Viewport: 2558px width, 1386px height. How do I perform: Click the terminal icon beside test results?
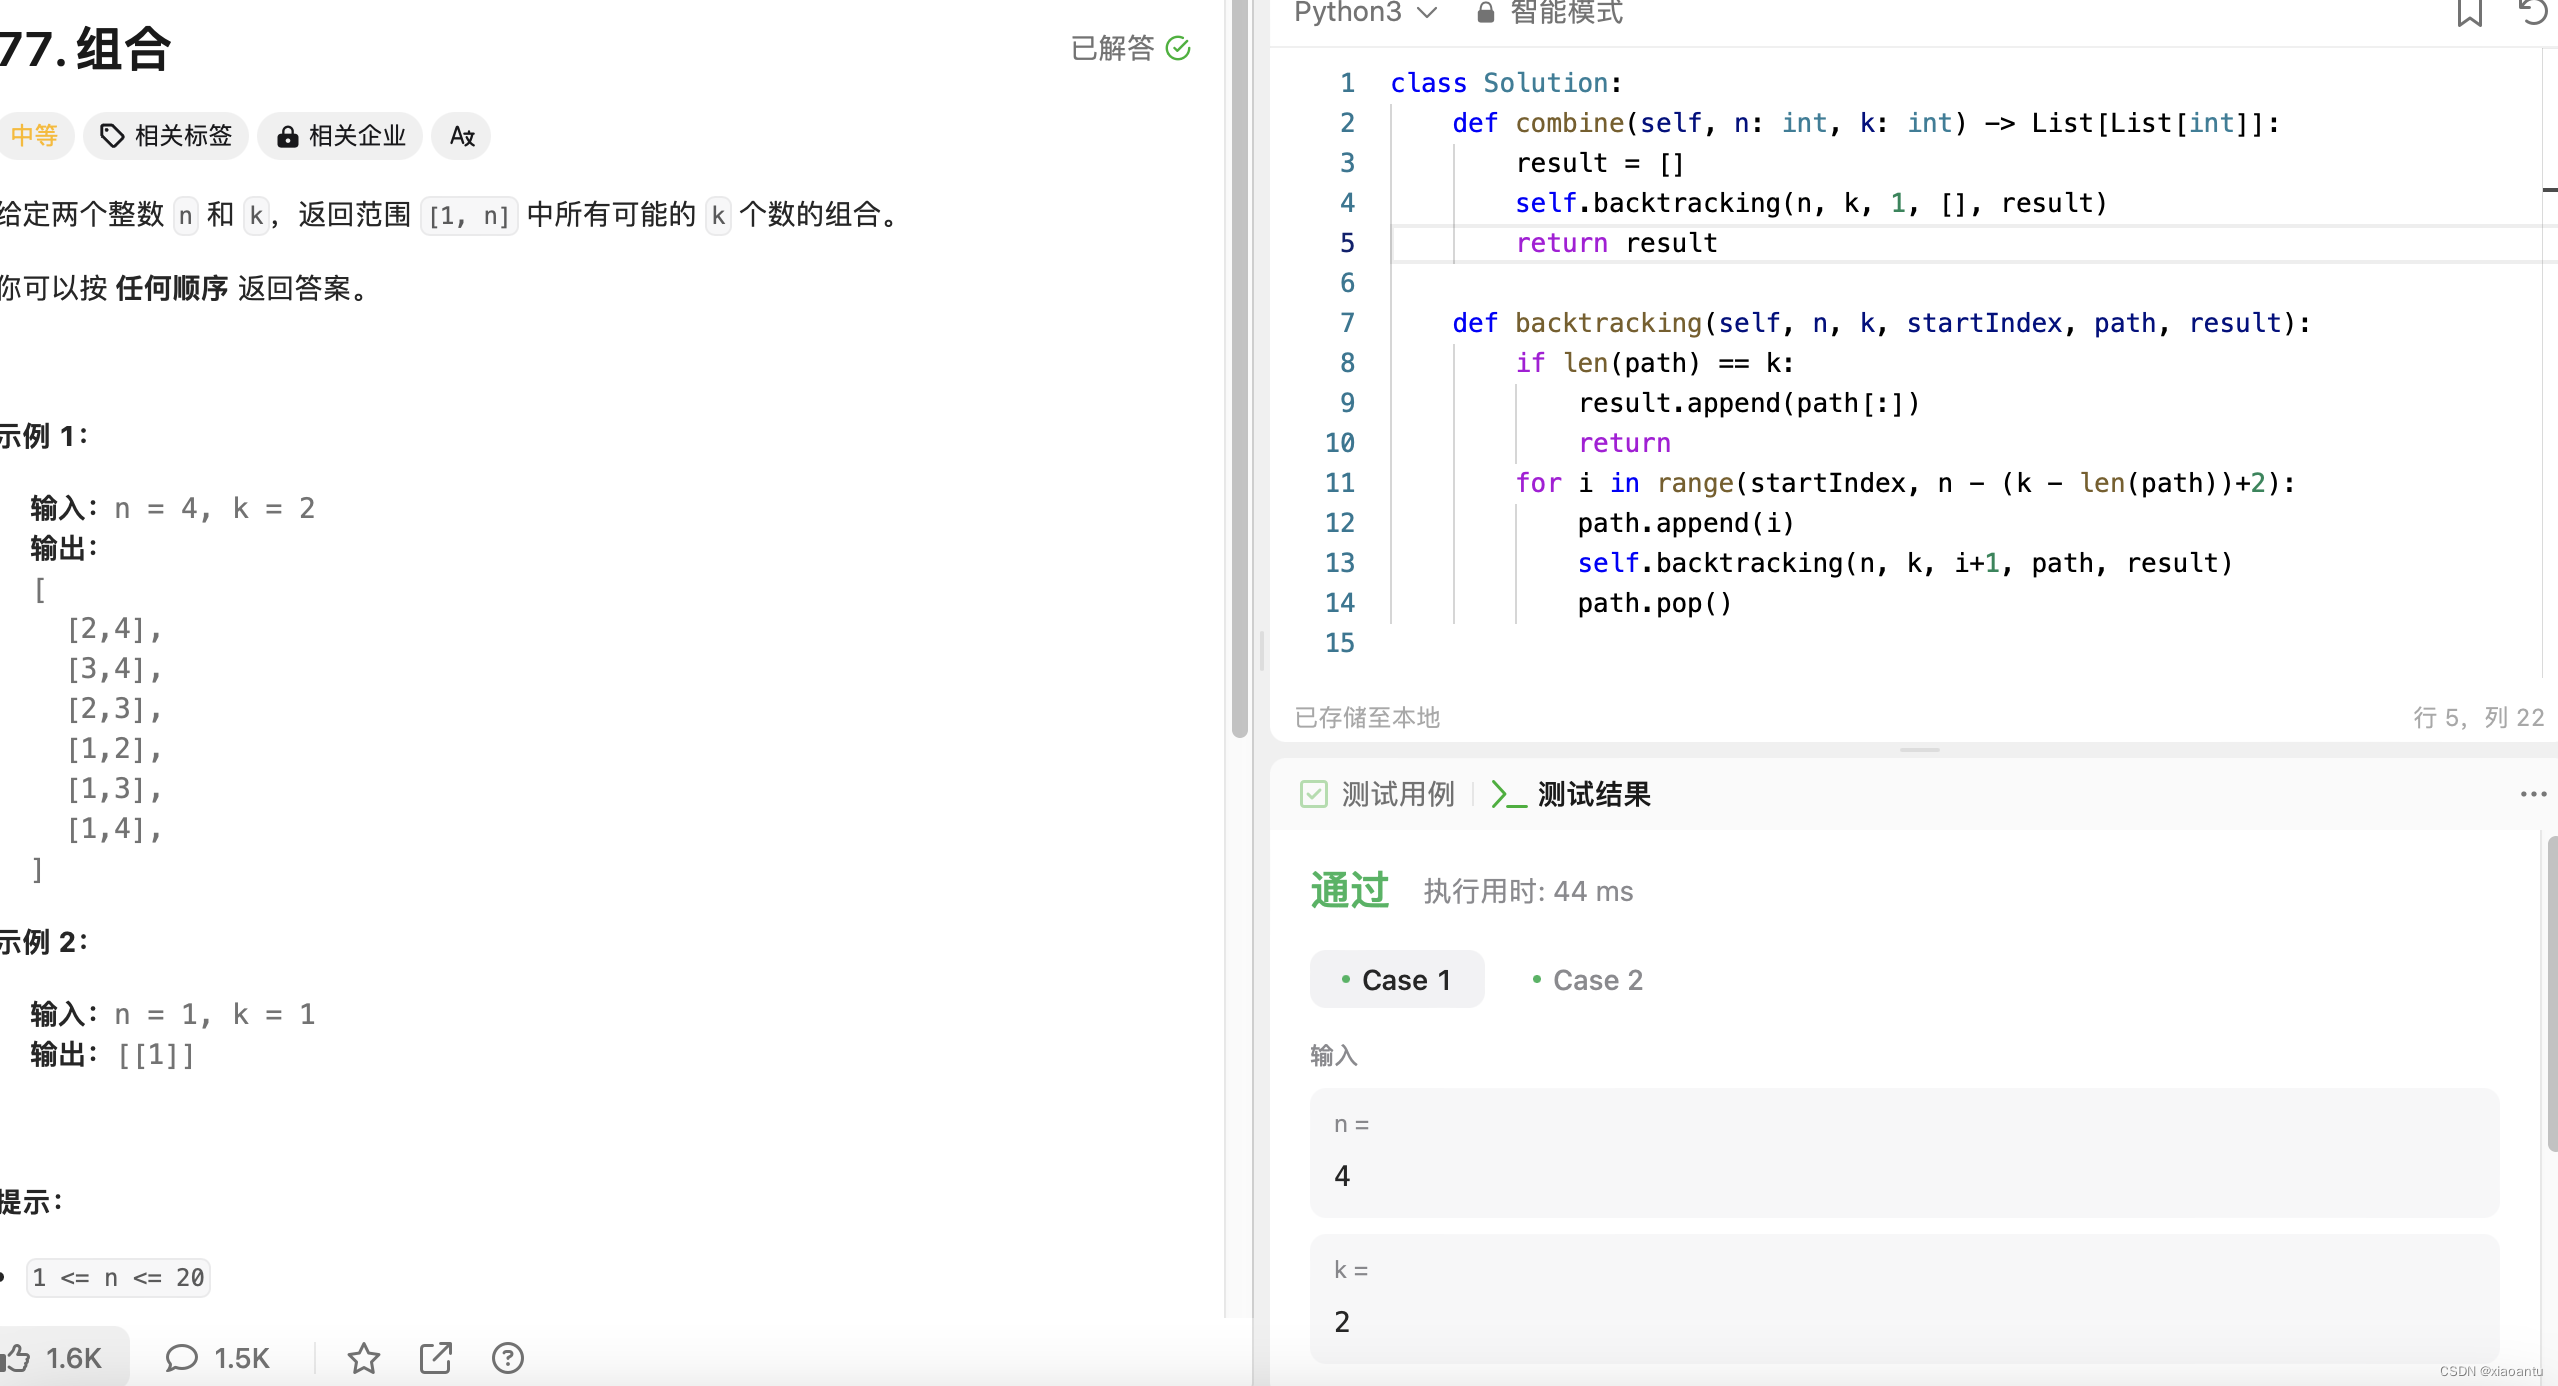1508,794
